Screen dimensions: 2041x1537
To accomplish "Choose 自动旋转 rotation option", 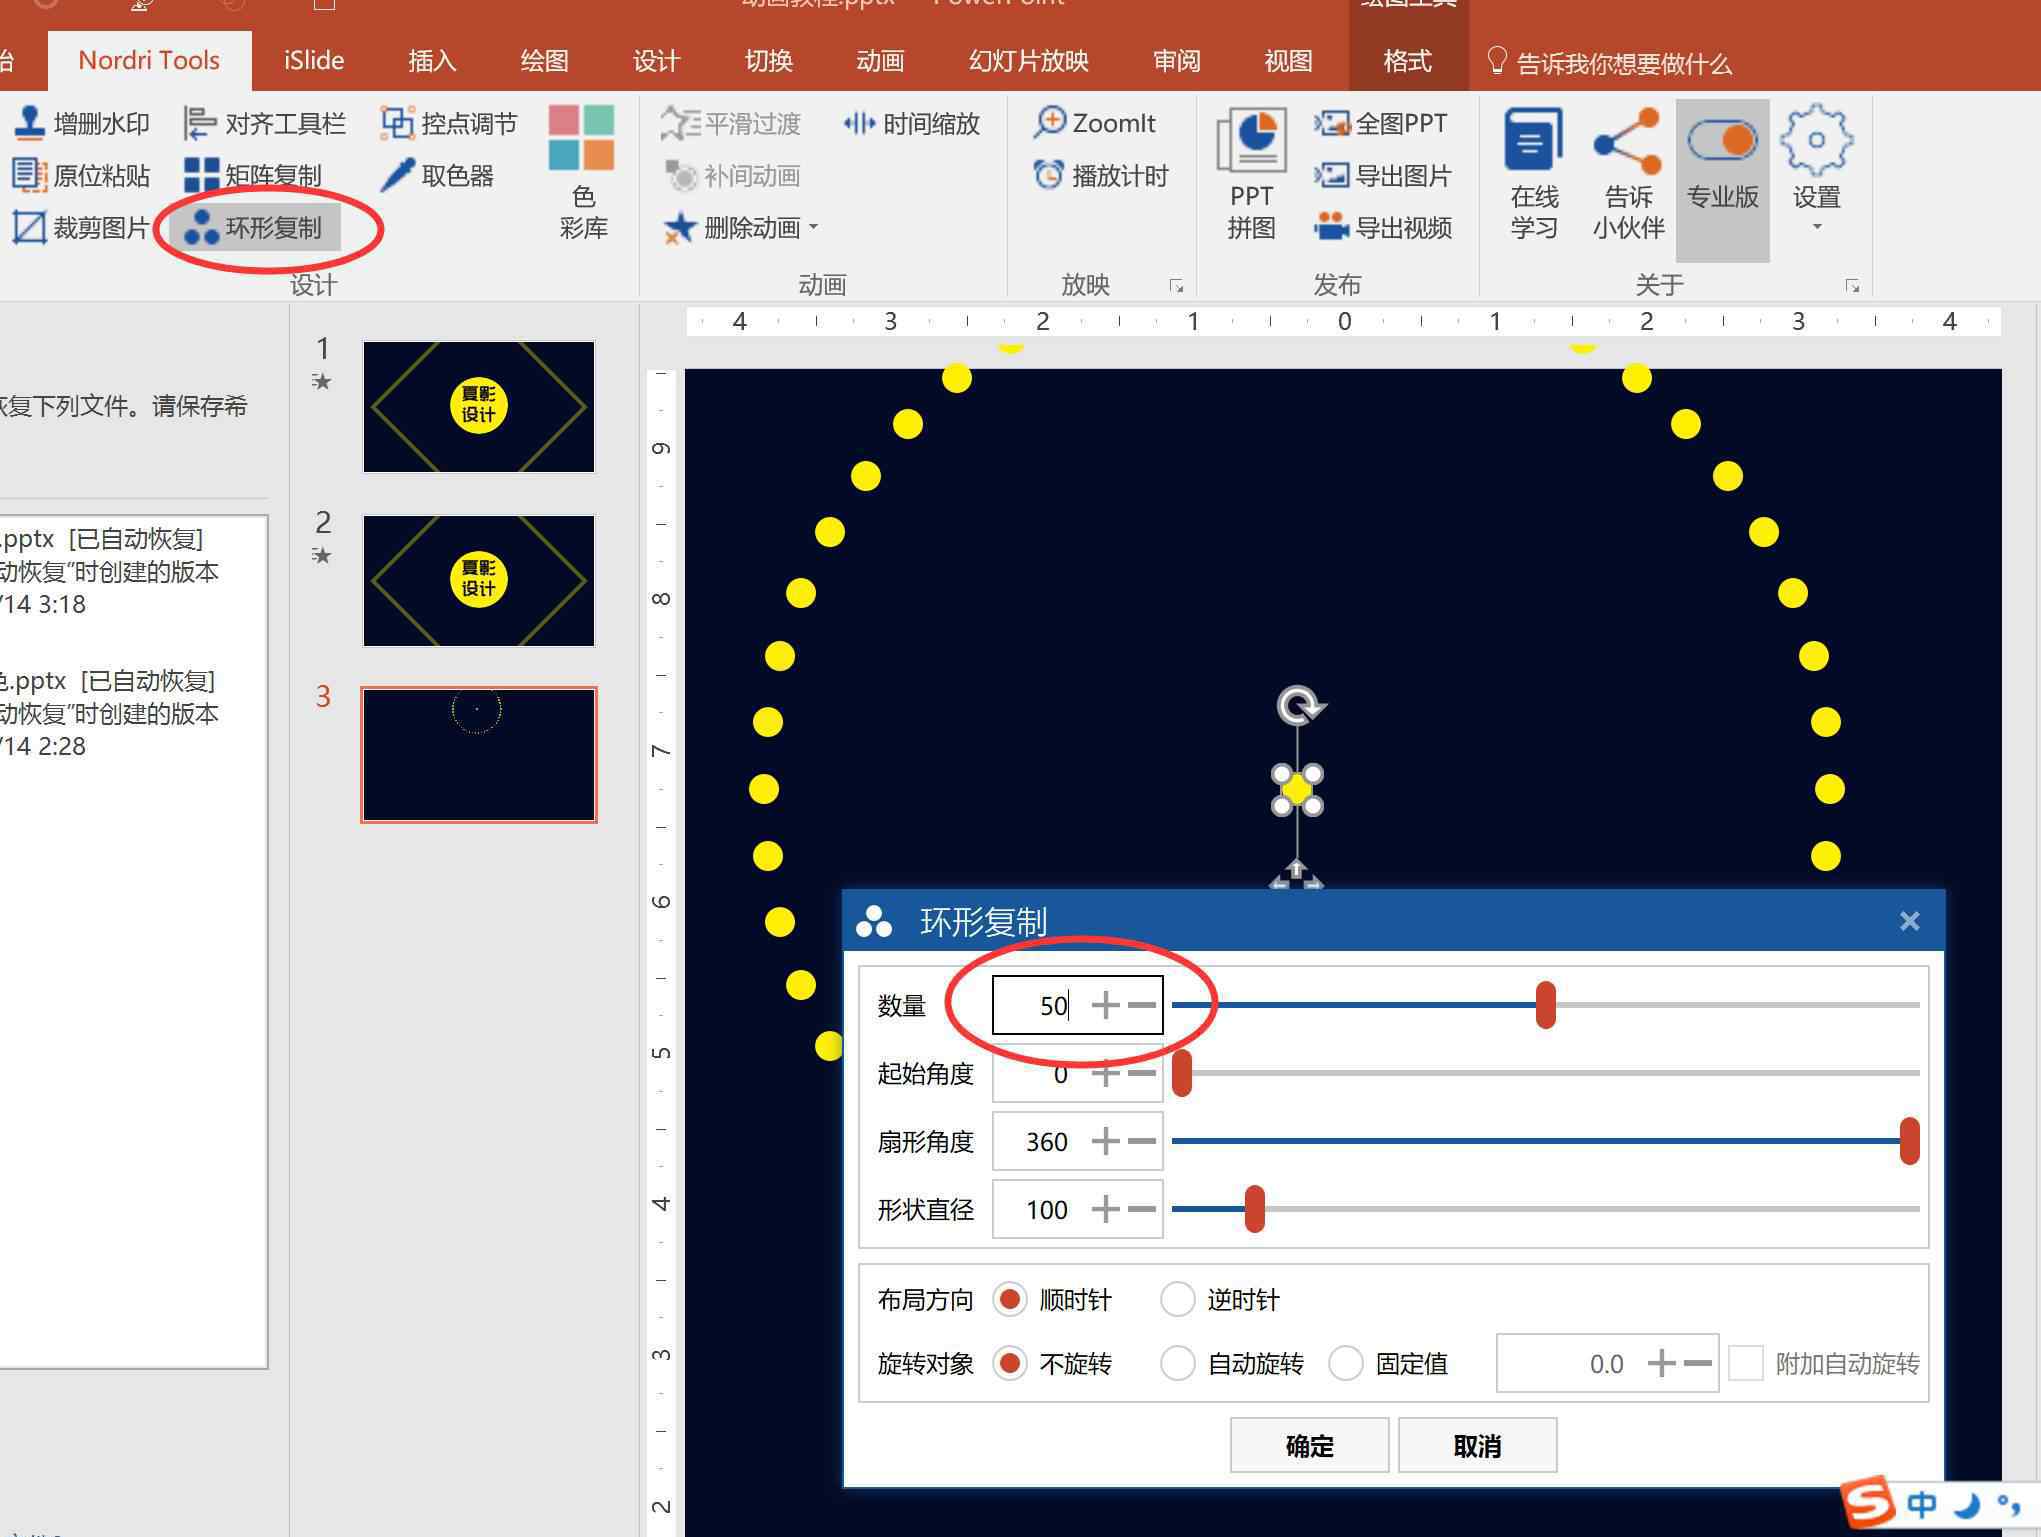I will [1177, 1363].
